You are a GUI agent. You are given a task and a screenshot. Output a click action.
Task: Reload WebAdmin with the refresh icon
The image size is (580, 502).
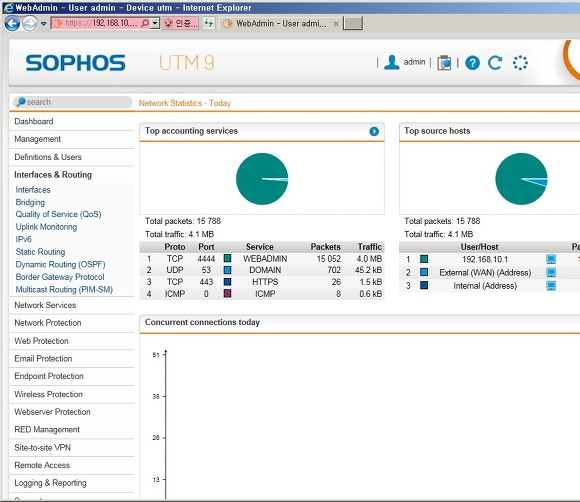495,63
